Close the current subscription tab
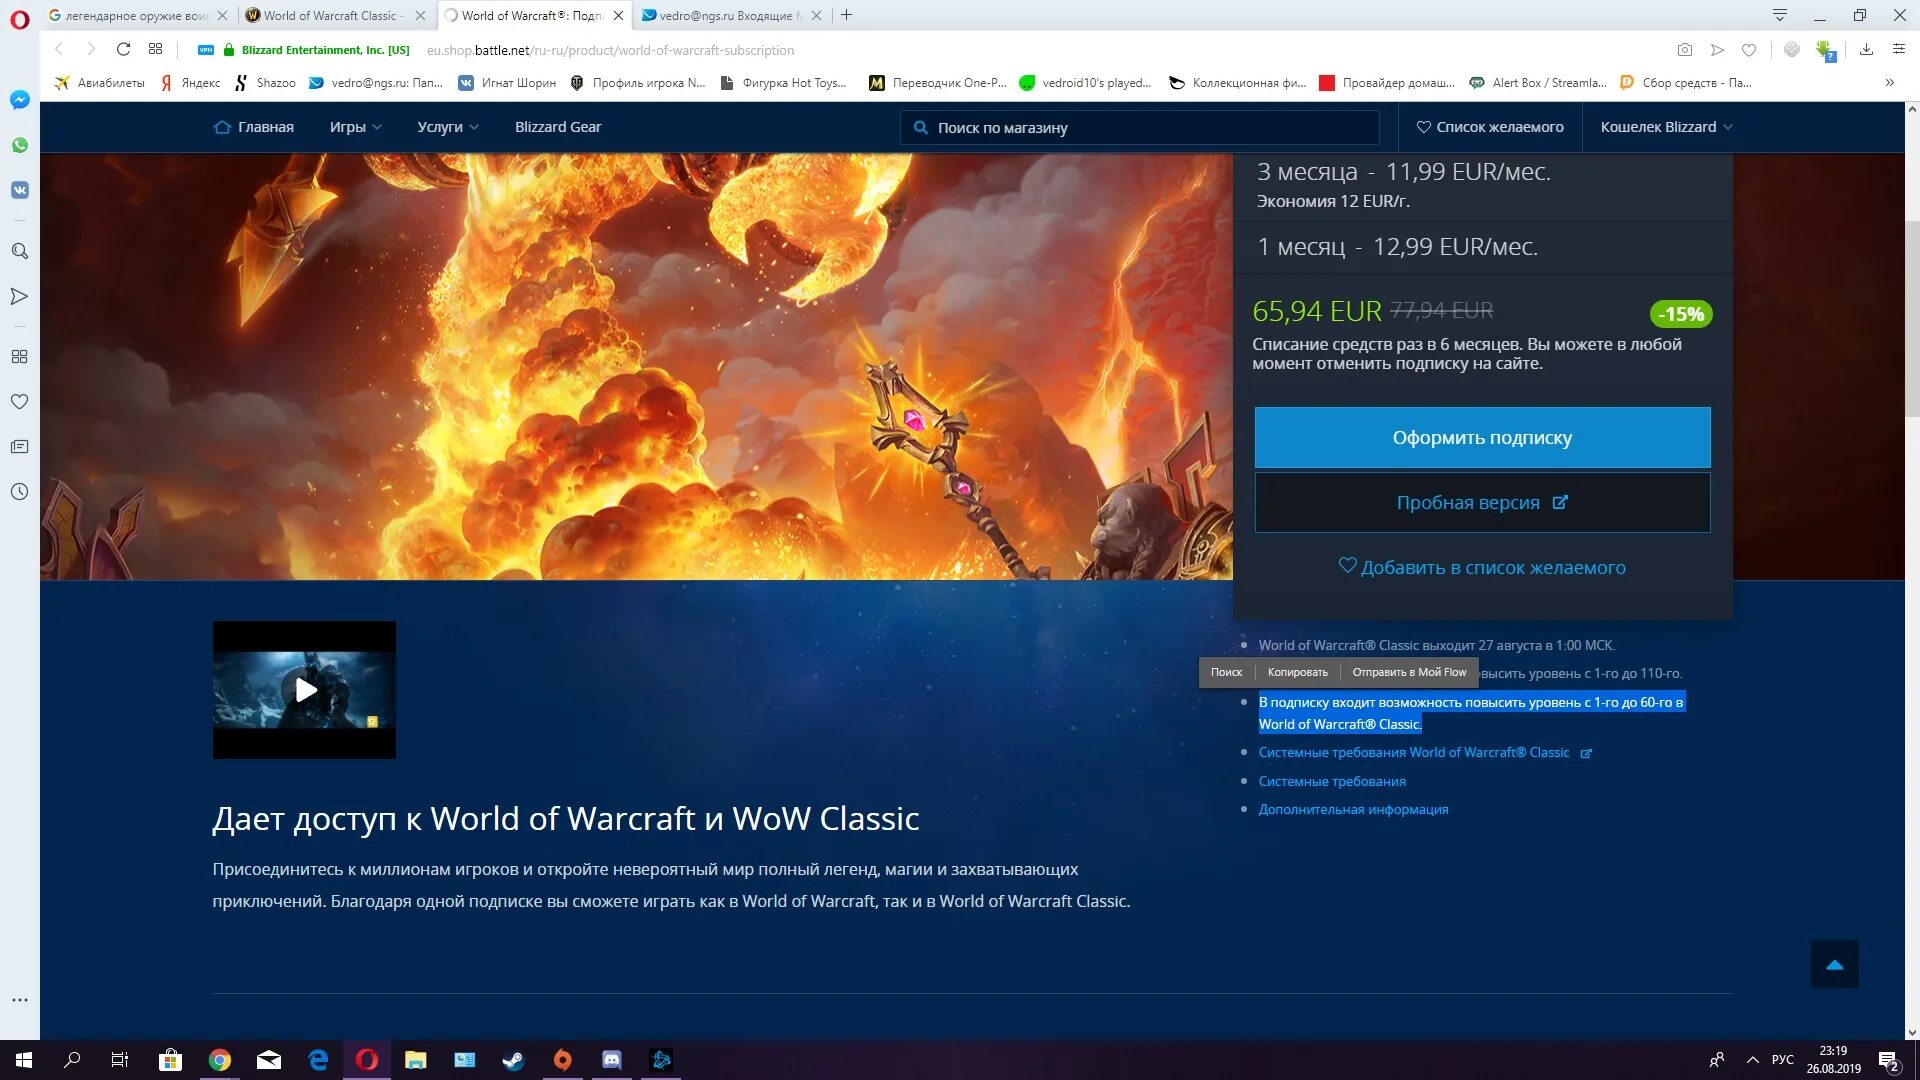The image size is (1920, 1080). point(618,15)
